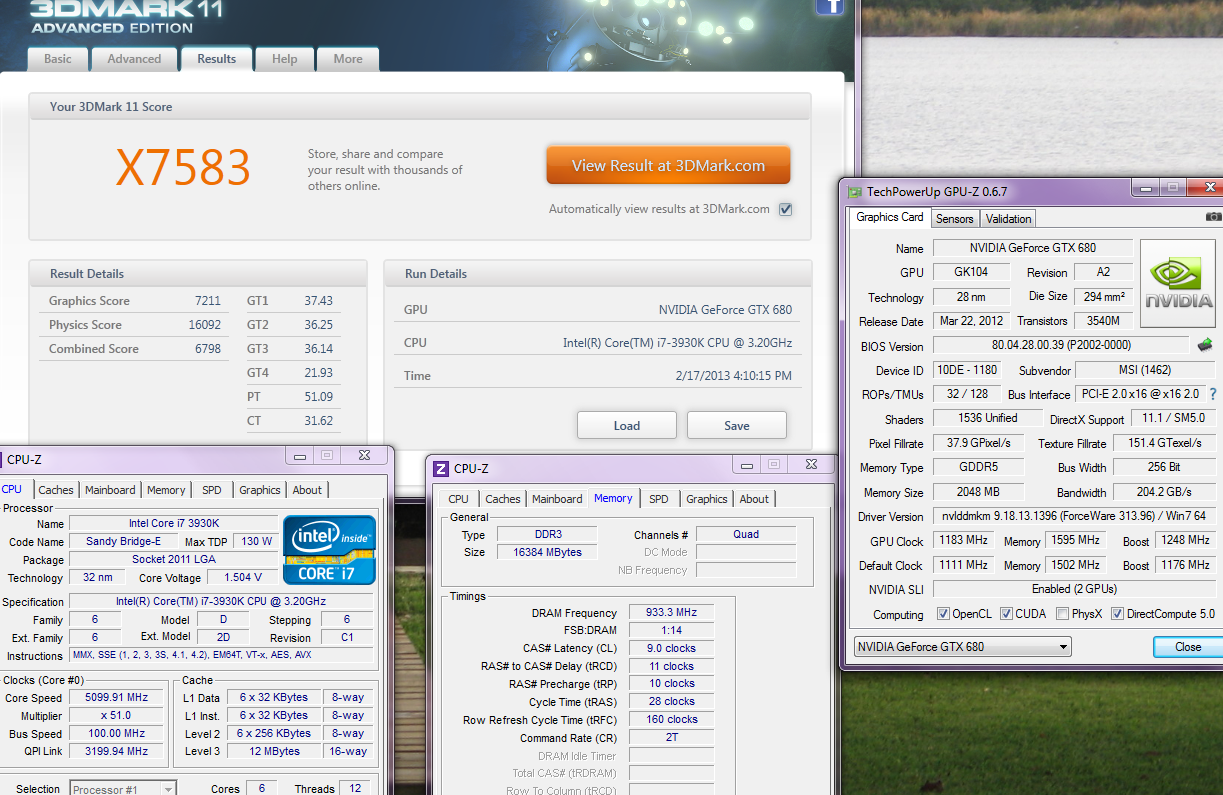
Task: Click the GPU-Z camera screenshot icon
Action: 1213,217
